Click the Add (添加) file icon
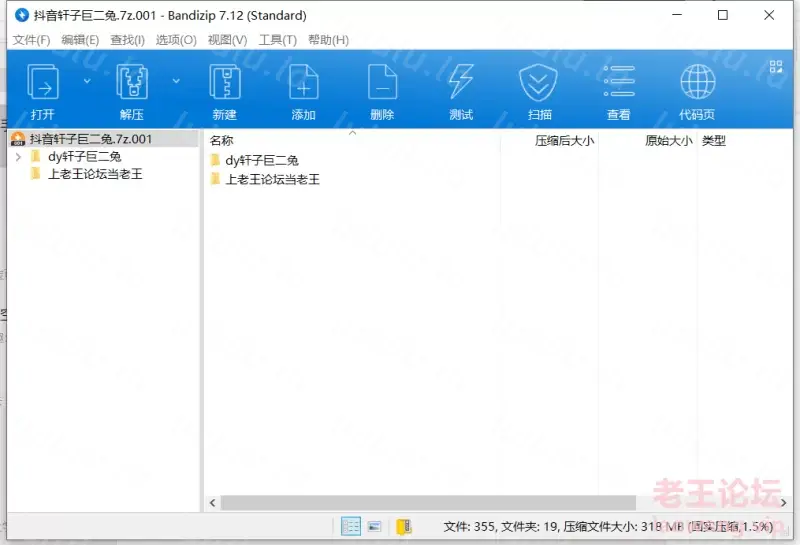The height and width of the screenshot is (545, 800). point(304,82)
